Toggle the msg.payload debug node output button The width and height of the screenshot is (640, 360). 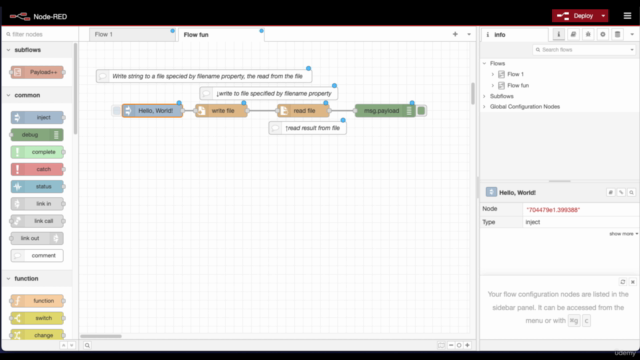[x=421, y=111]
